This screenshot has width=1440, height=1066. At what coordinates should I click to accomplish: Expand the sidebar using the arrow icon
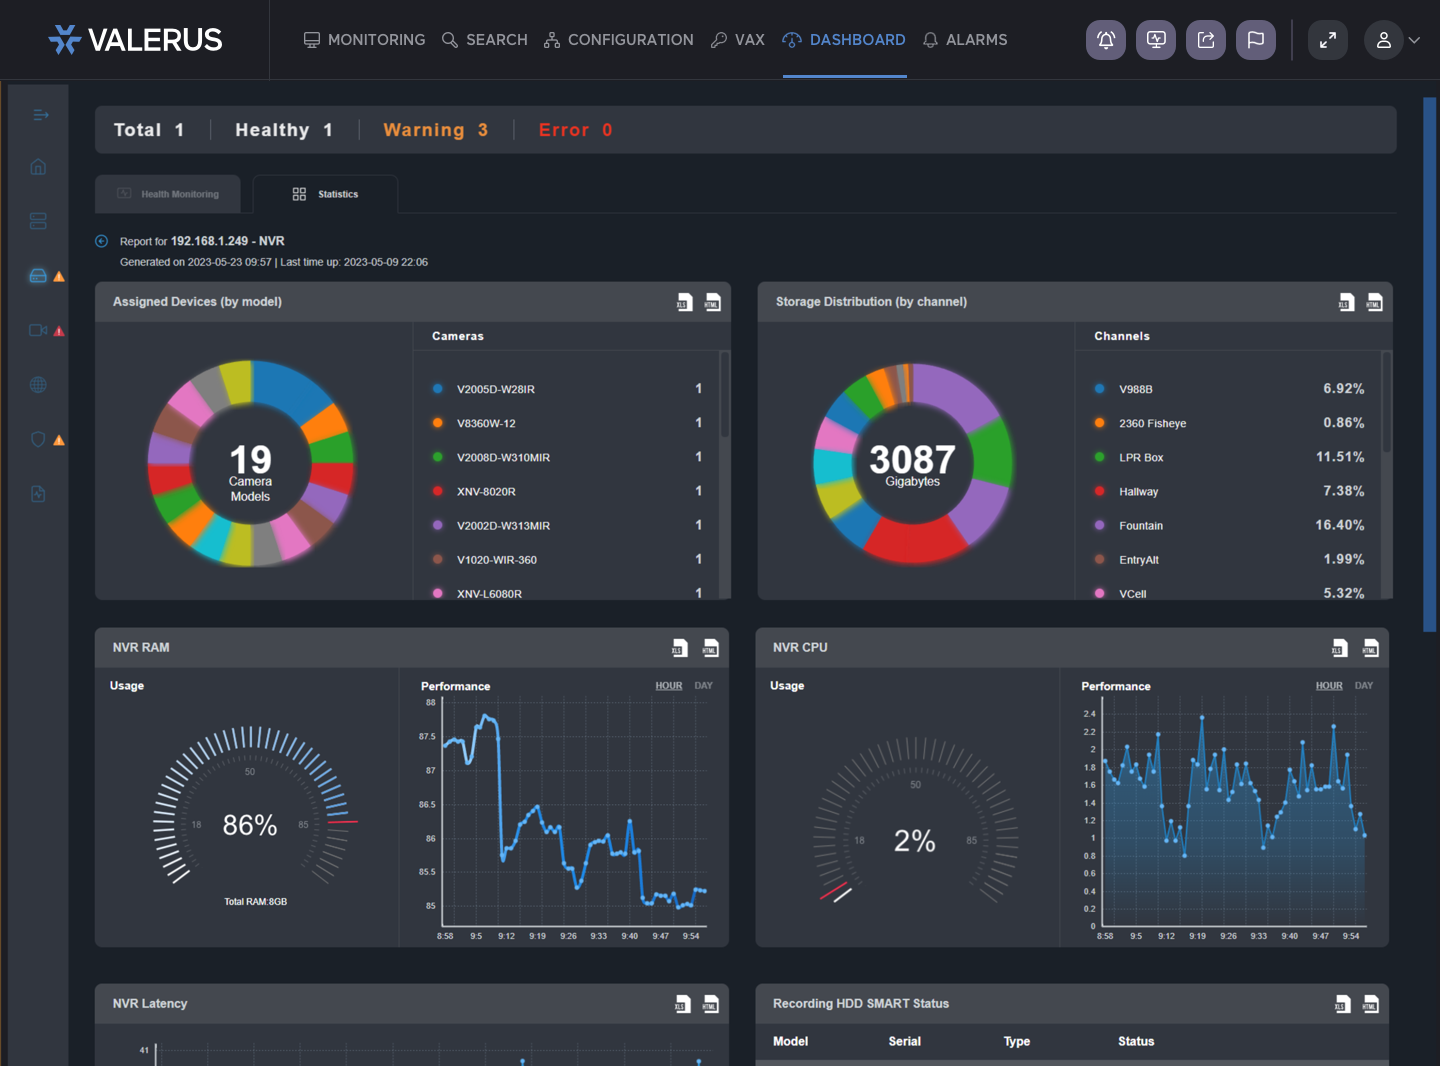[x=40, y=114]
